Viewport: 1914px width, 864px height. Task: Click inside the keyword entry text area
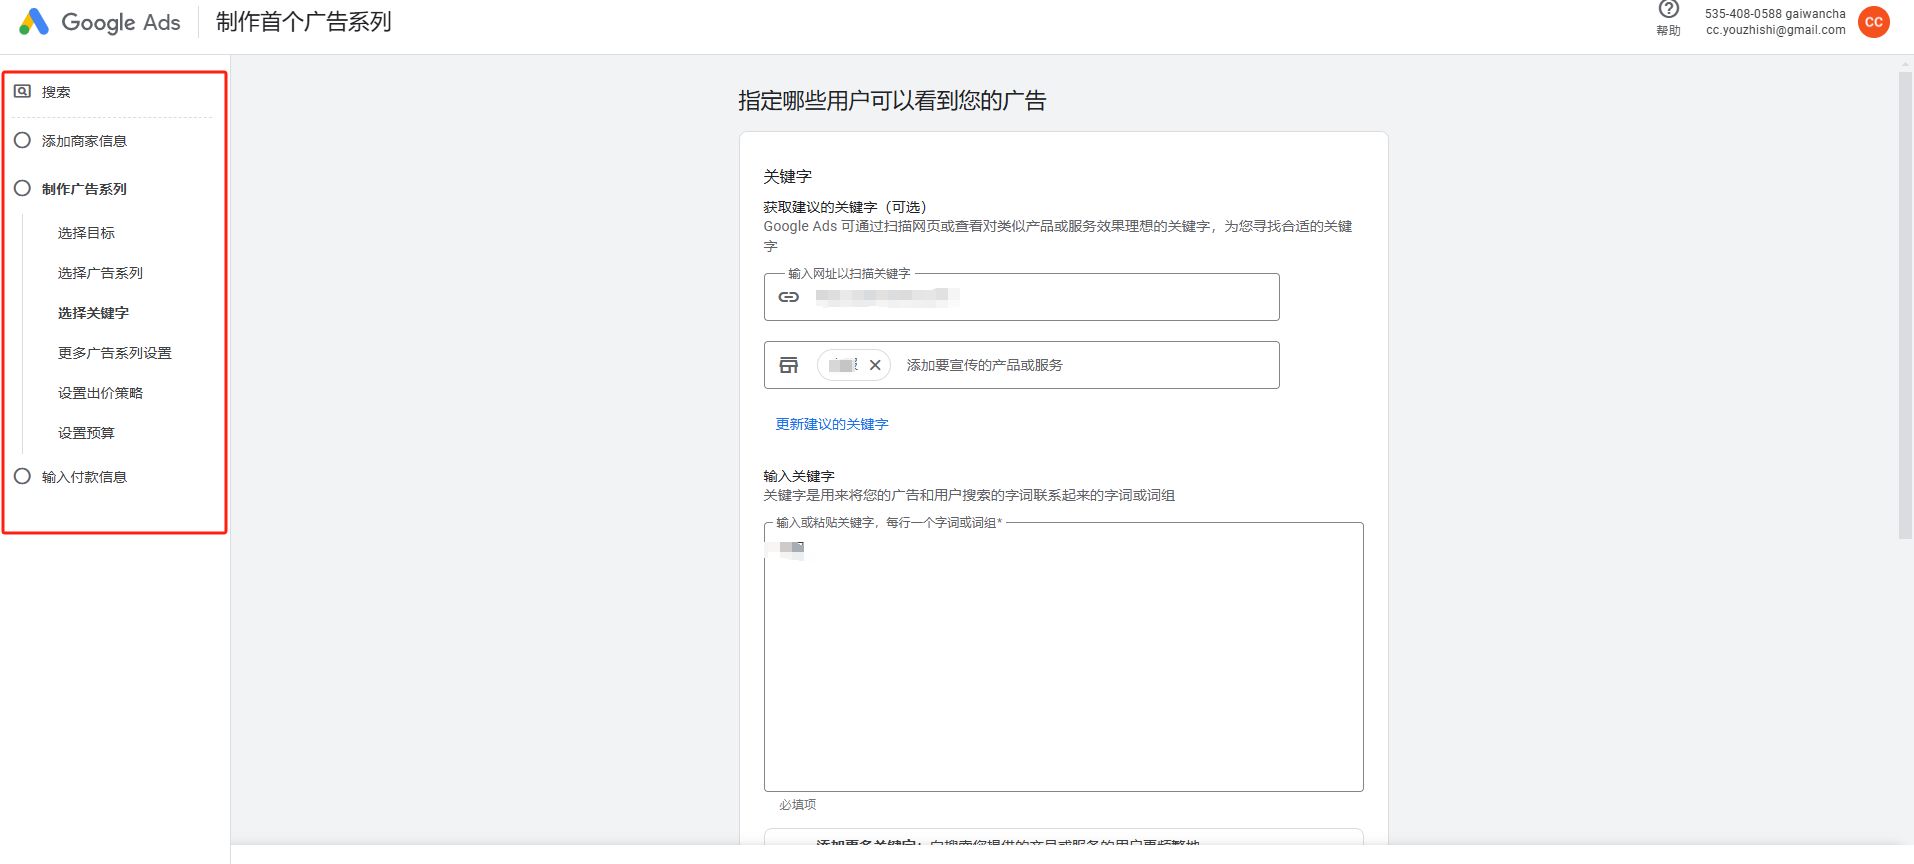[1063, 657]
